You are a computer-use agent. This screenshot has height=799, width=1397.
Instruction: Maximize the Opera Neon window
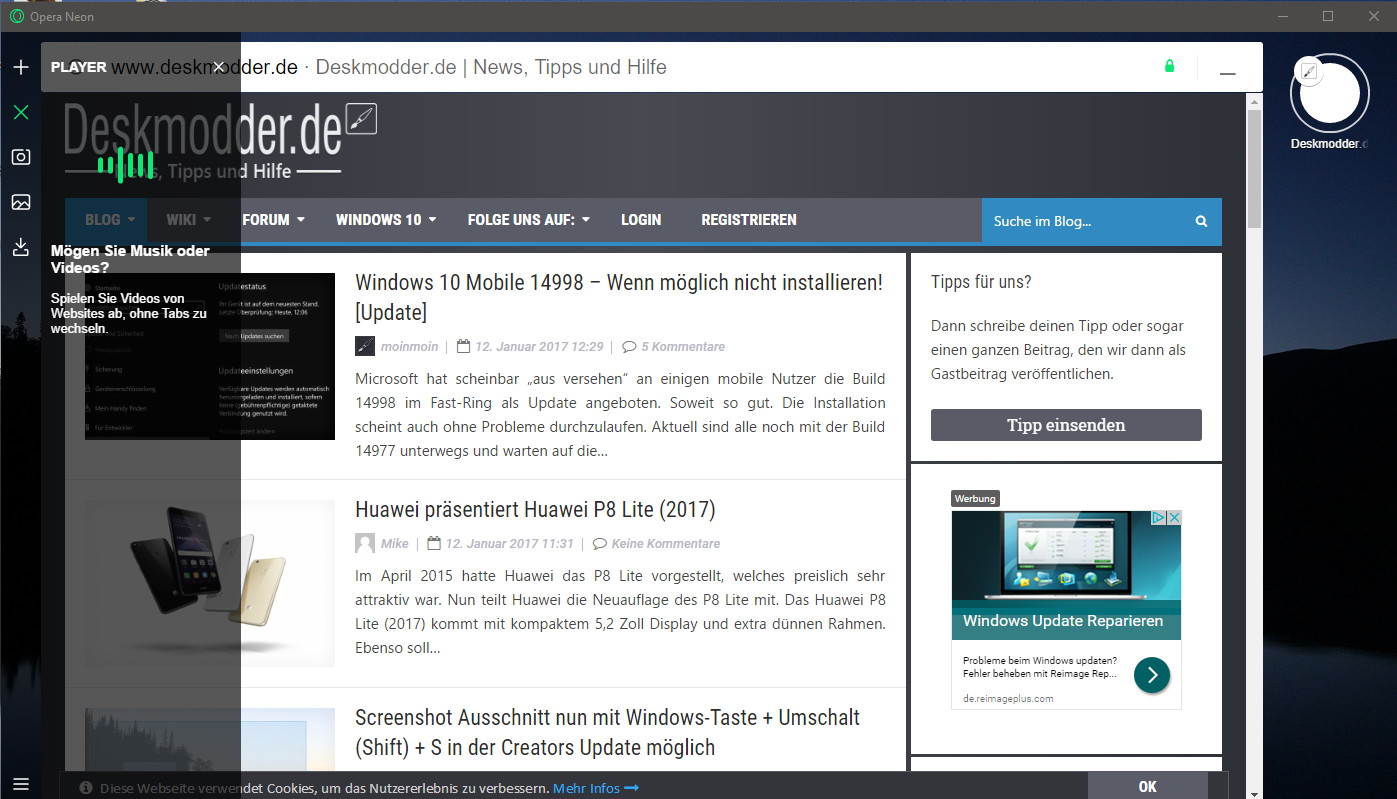point(1328,16)
